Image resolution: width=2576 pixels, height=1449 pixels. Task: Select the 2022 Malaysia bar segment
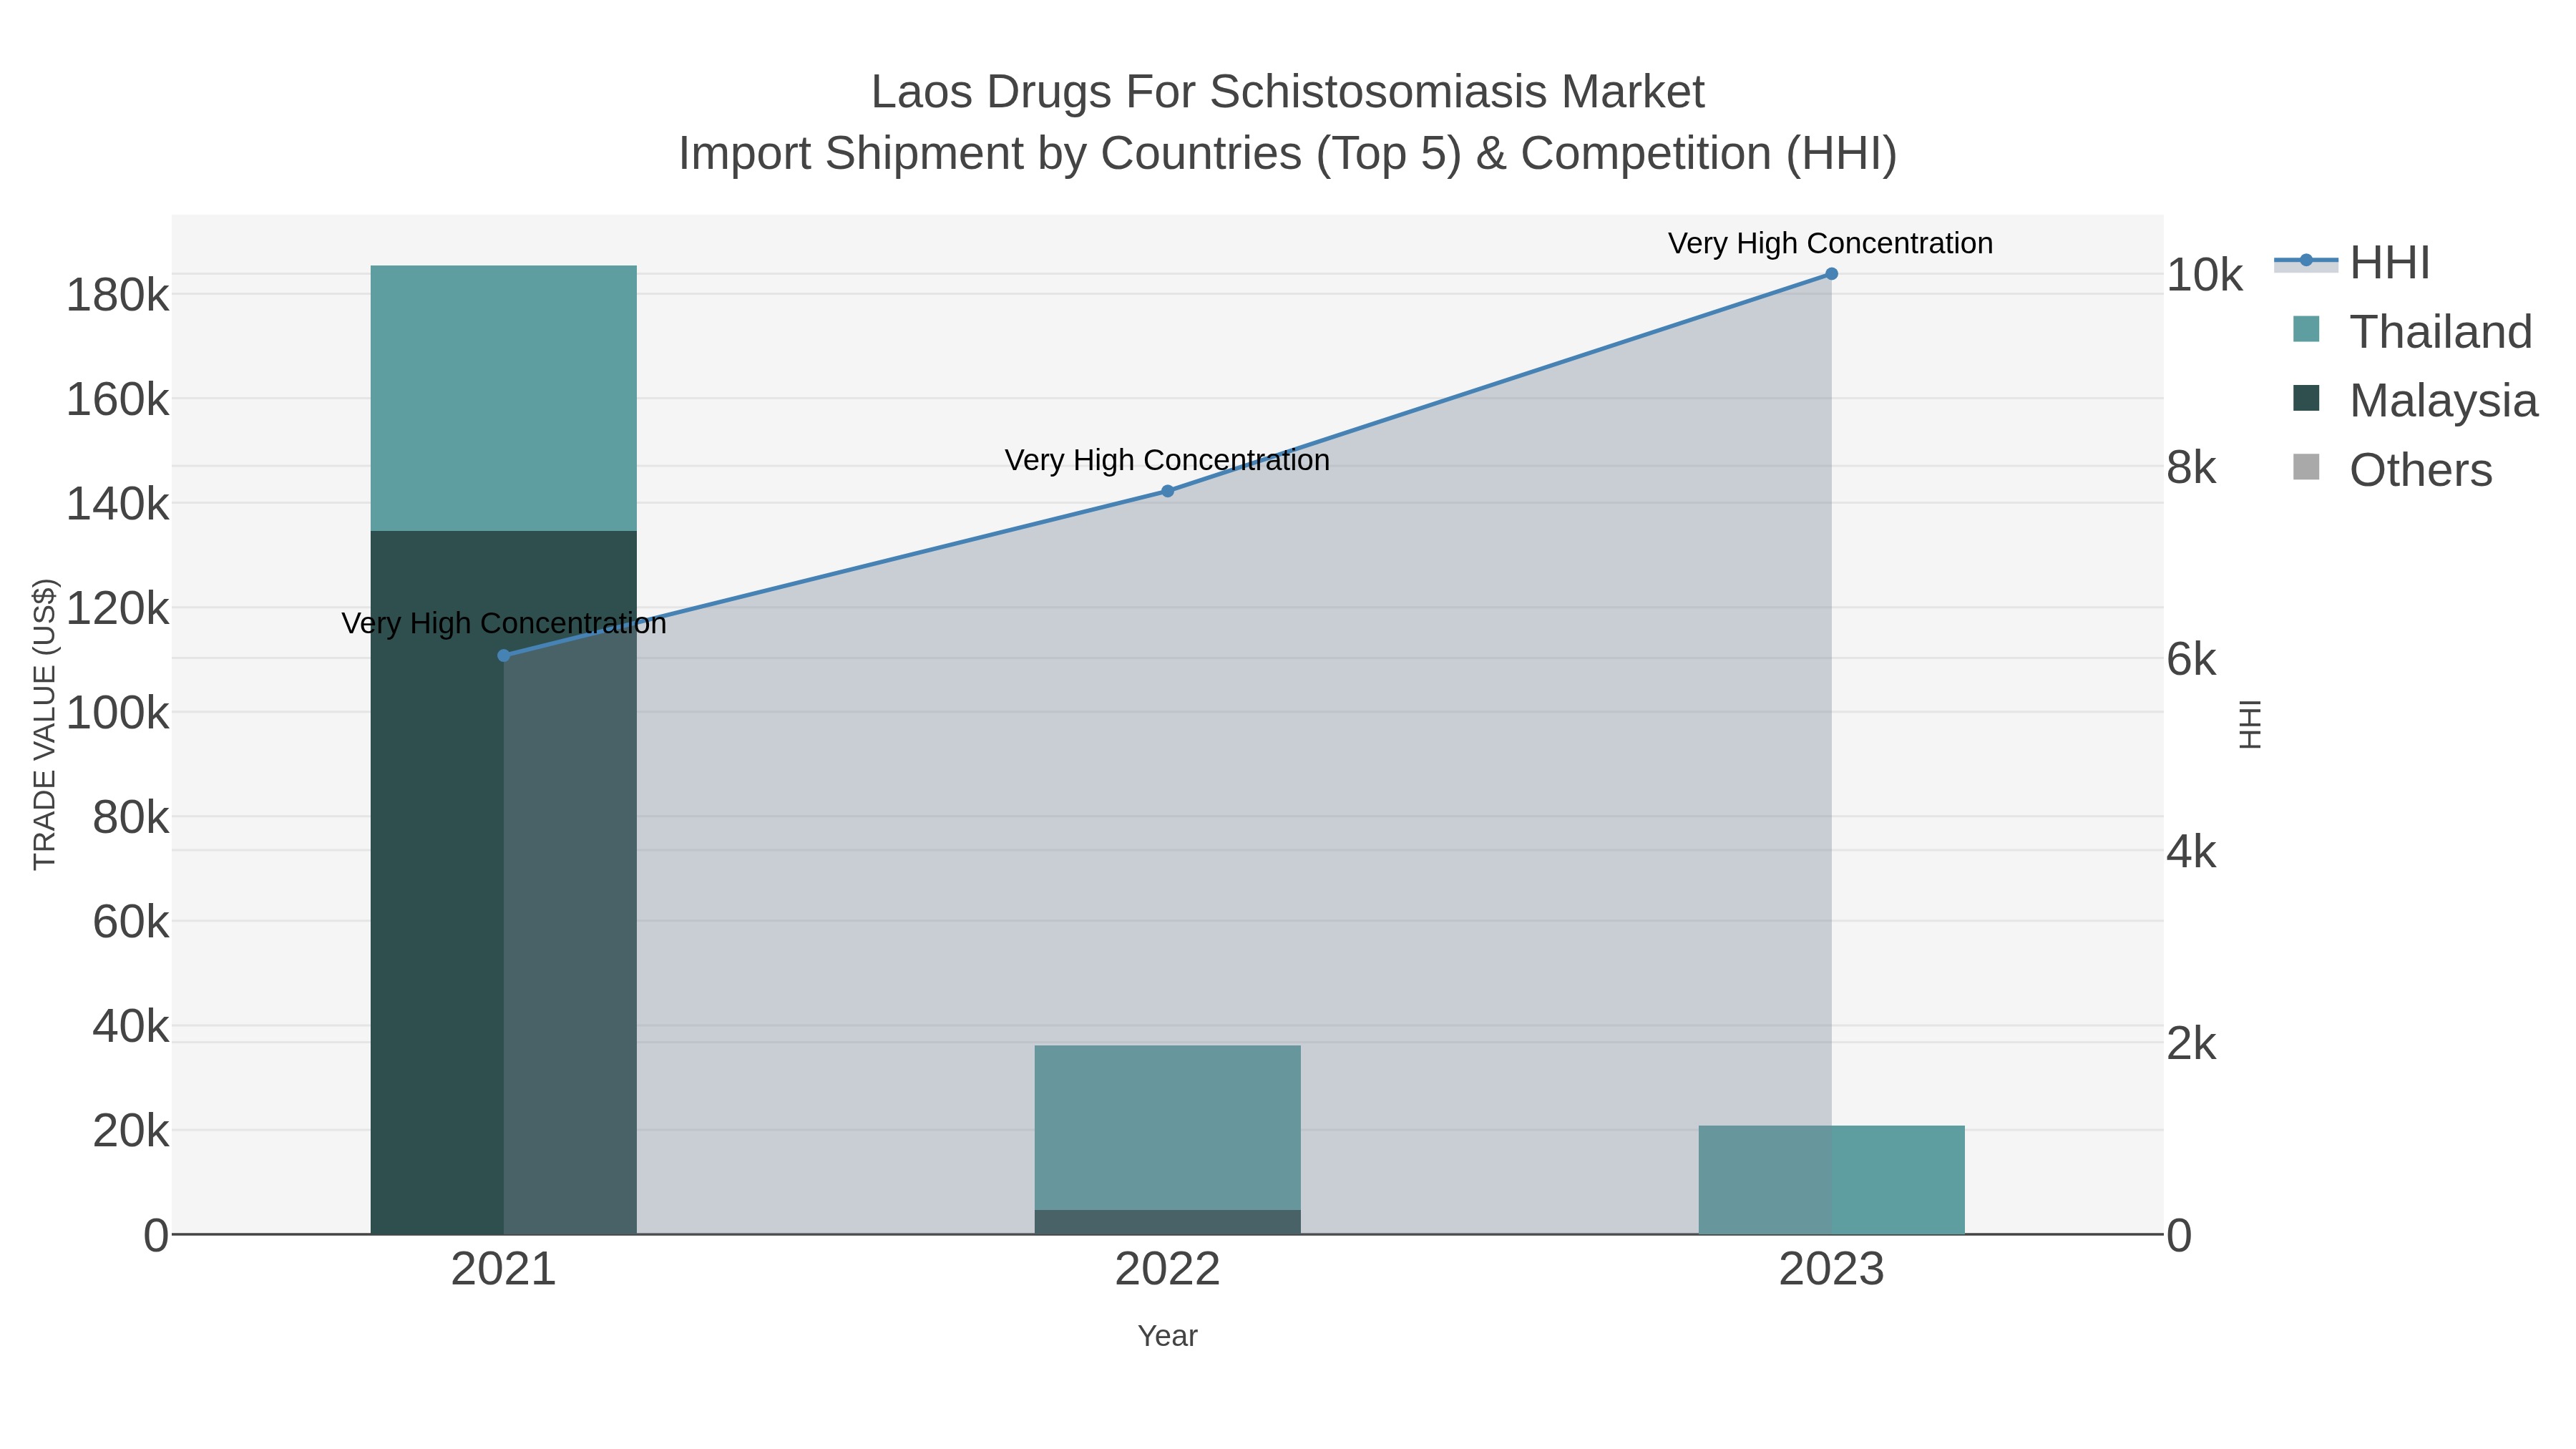coord(1167,1222)
